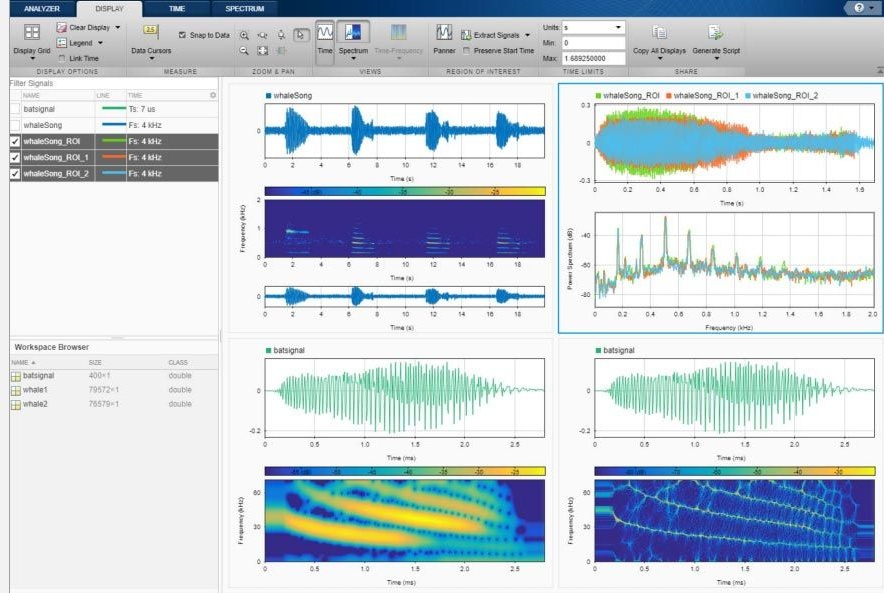Open the help question mark icon
Screen dimensions: 884x593
coord(859,8)
